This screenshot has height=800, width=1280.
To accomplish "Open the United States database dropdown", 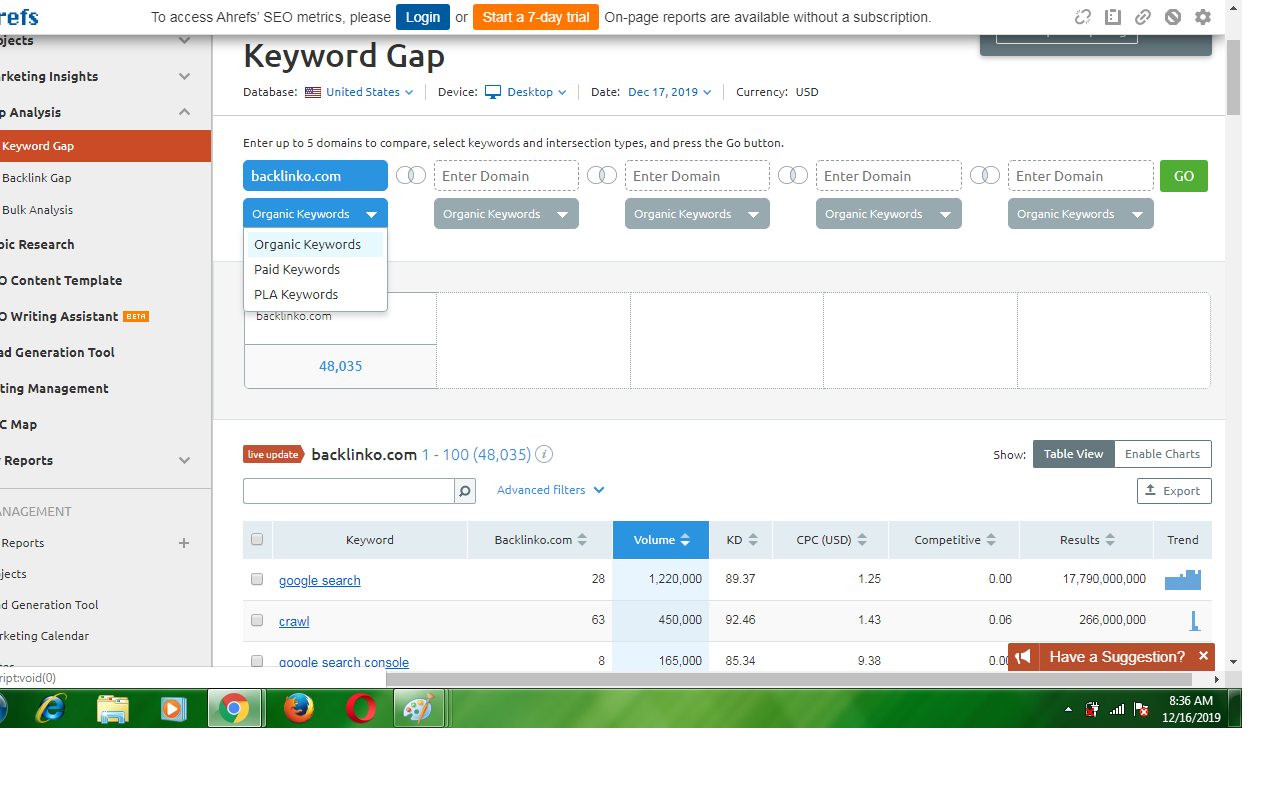I will (x=369, y=92).
